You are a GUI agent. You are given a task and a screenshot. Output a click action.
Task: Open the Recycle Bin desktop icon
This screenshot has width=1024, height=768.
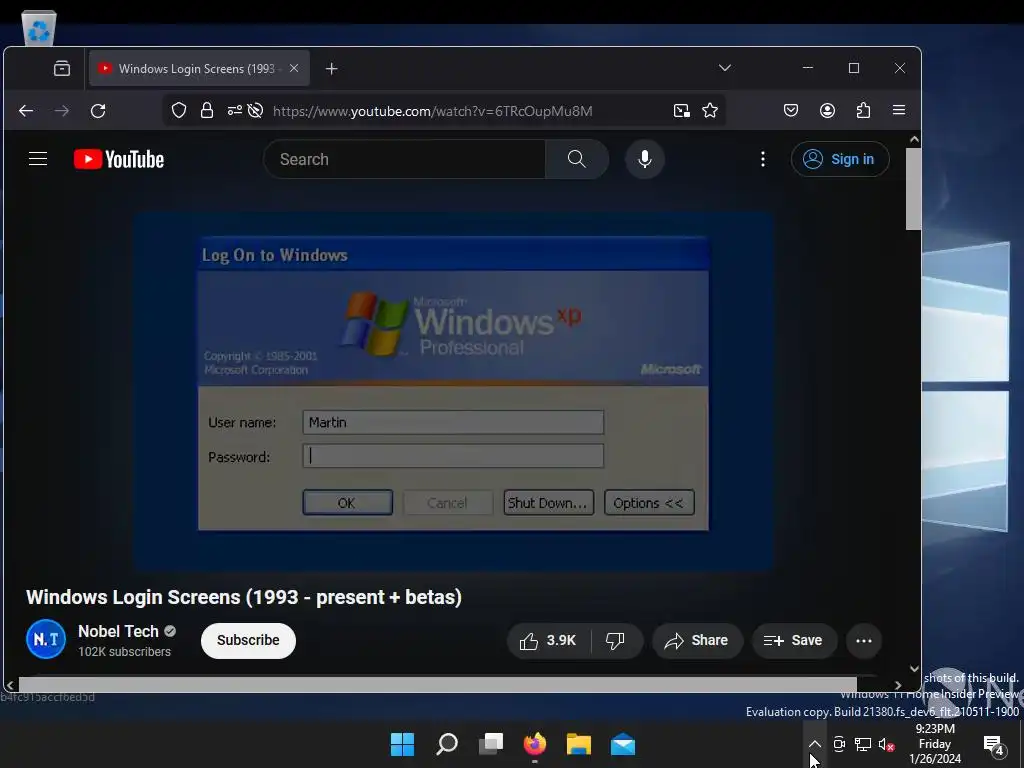(x=39, y=28)
